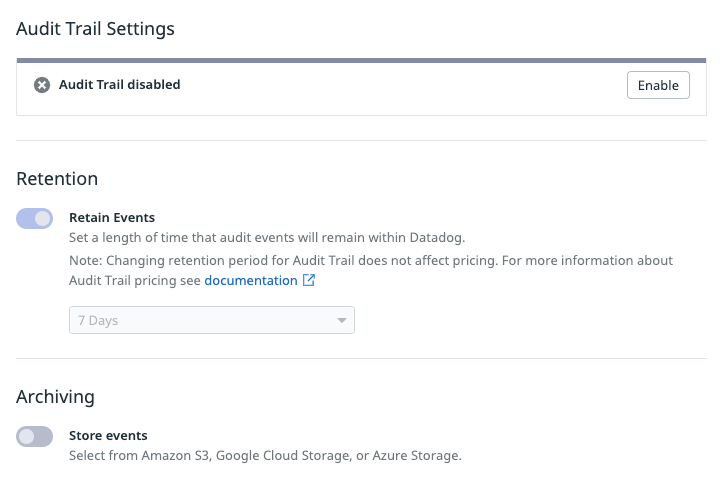Image resolution: width=722 pixels, height=488 pixels.
Task: Click the 'Set a length of time' description
Action: tap(267, 238)
